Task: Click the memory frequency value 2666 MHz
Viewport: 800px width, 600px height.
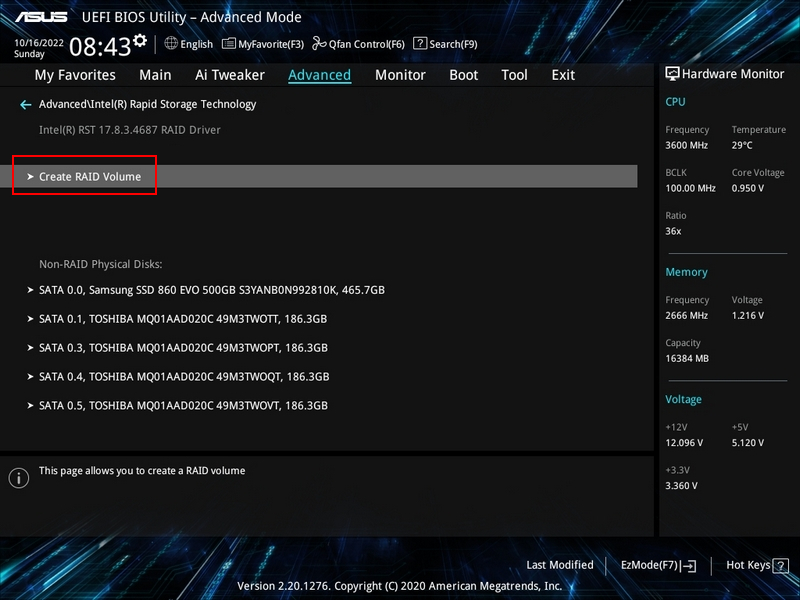Action: 686,315
